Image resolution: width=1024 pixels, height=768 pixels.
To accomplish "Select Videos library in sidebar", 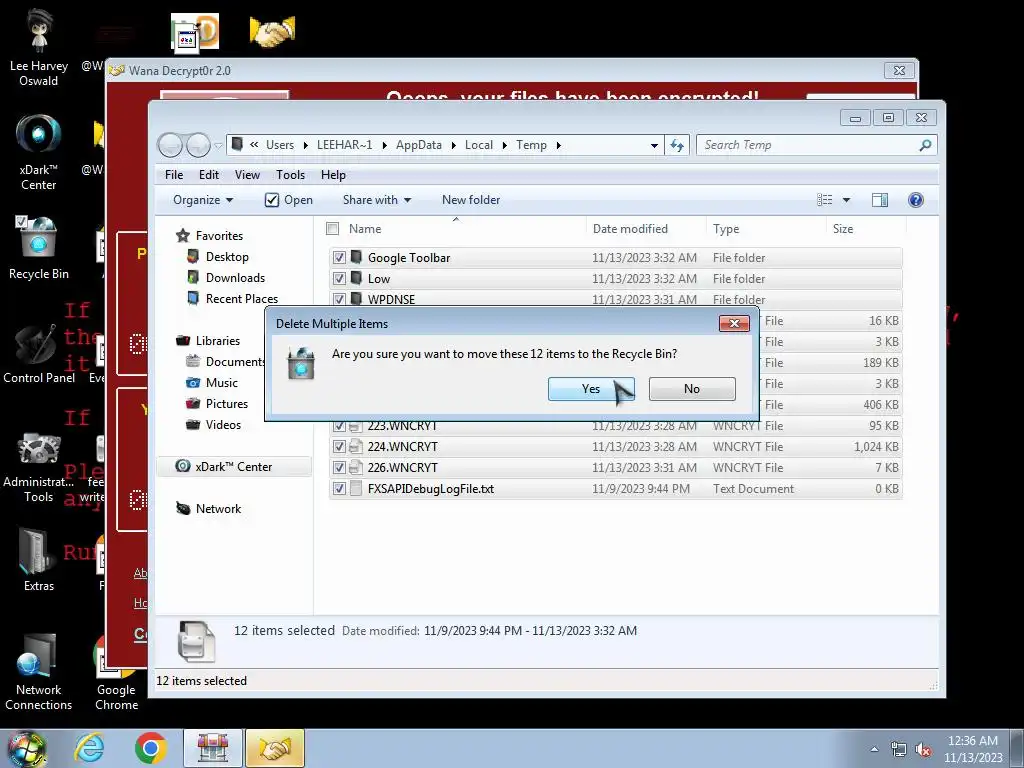I will coord(223,424).
